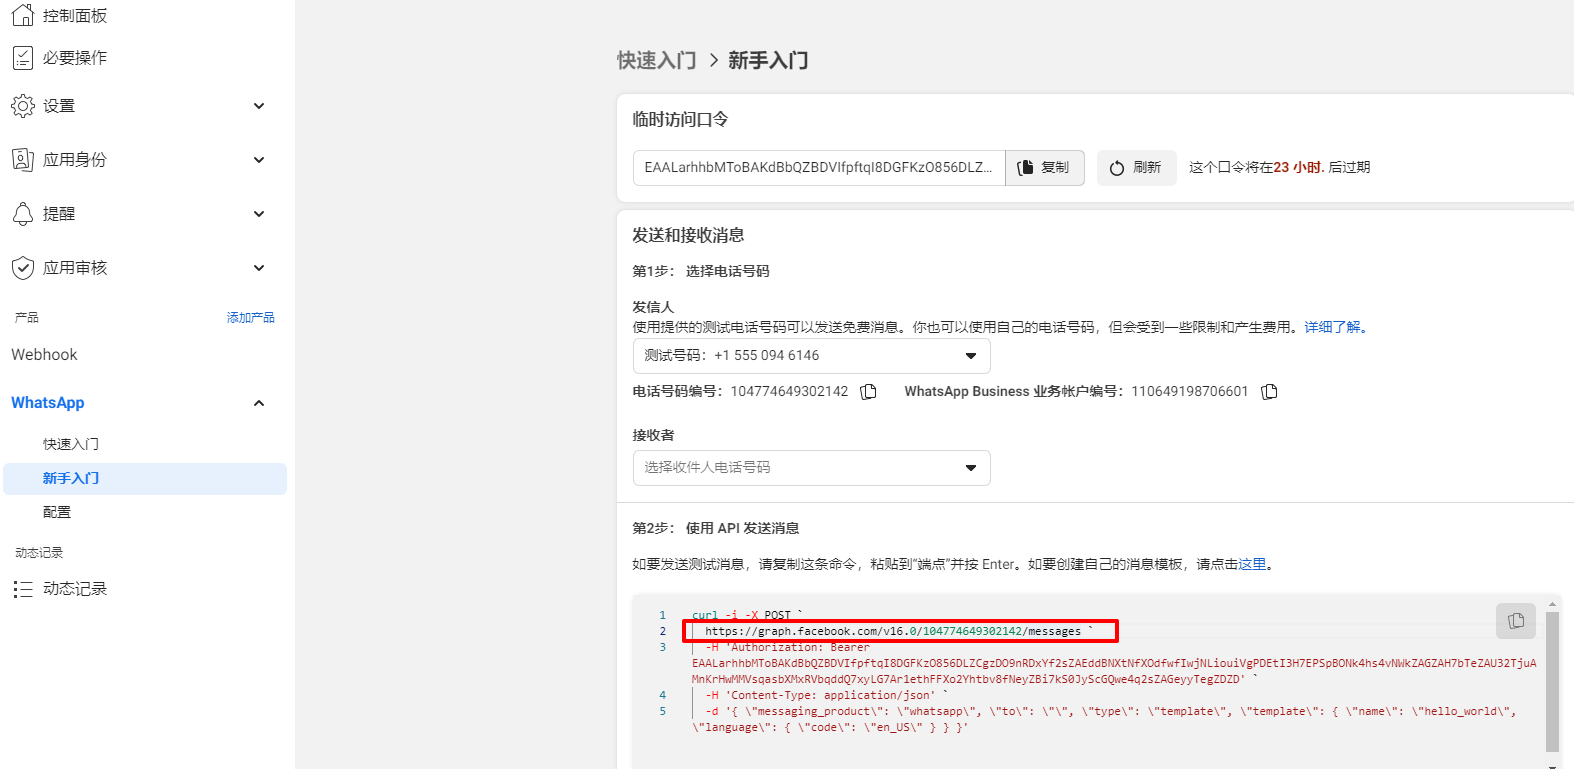
Task: Click the 复制 button for access token
Action: coord(1044,168)
